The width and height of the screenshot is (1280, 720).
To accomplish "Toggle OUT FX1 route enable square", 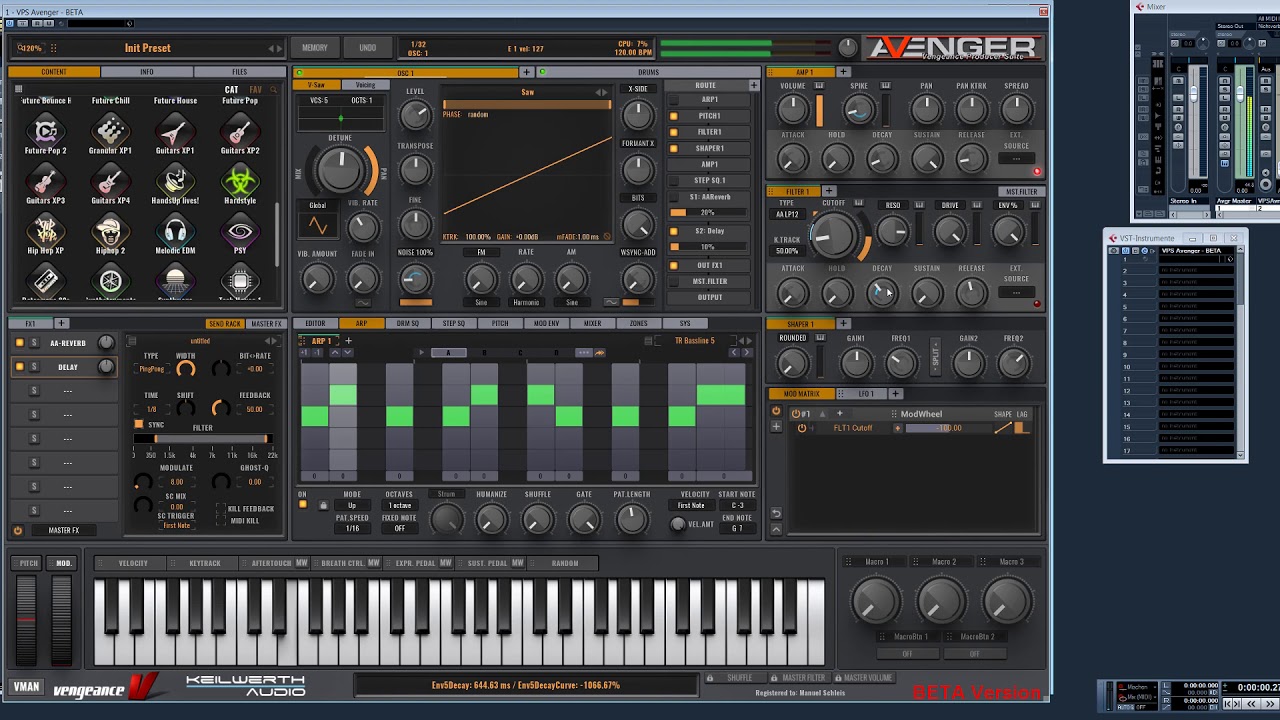I will (x=673, y=265).
